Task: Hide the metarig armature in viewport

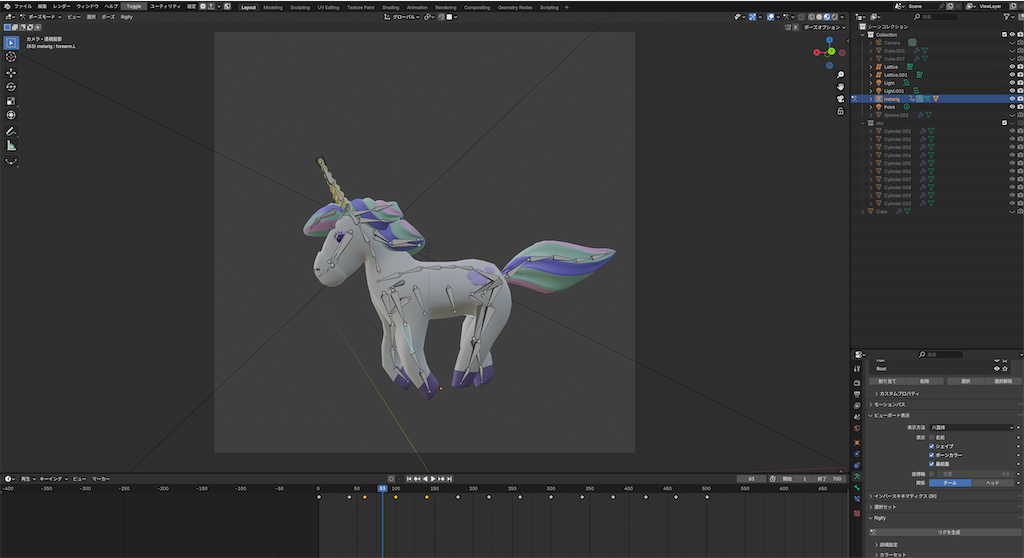Action: (x=1012, y=99)
